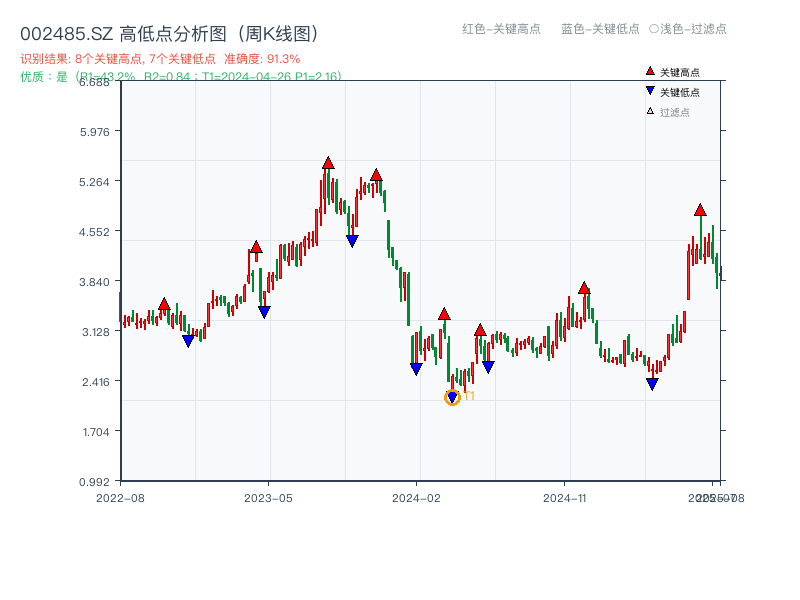Click the 2022-08 x-axis label
800x600 pixels.
pos(120,498)
